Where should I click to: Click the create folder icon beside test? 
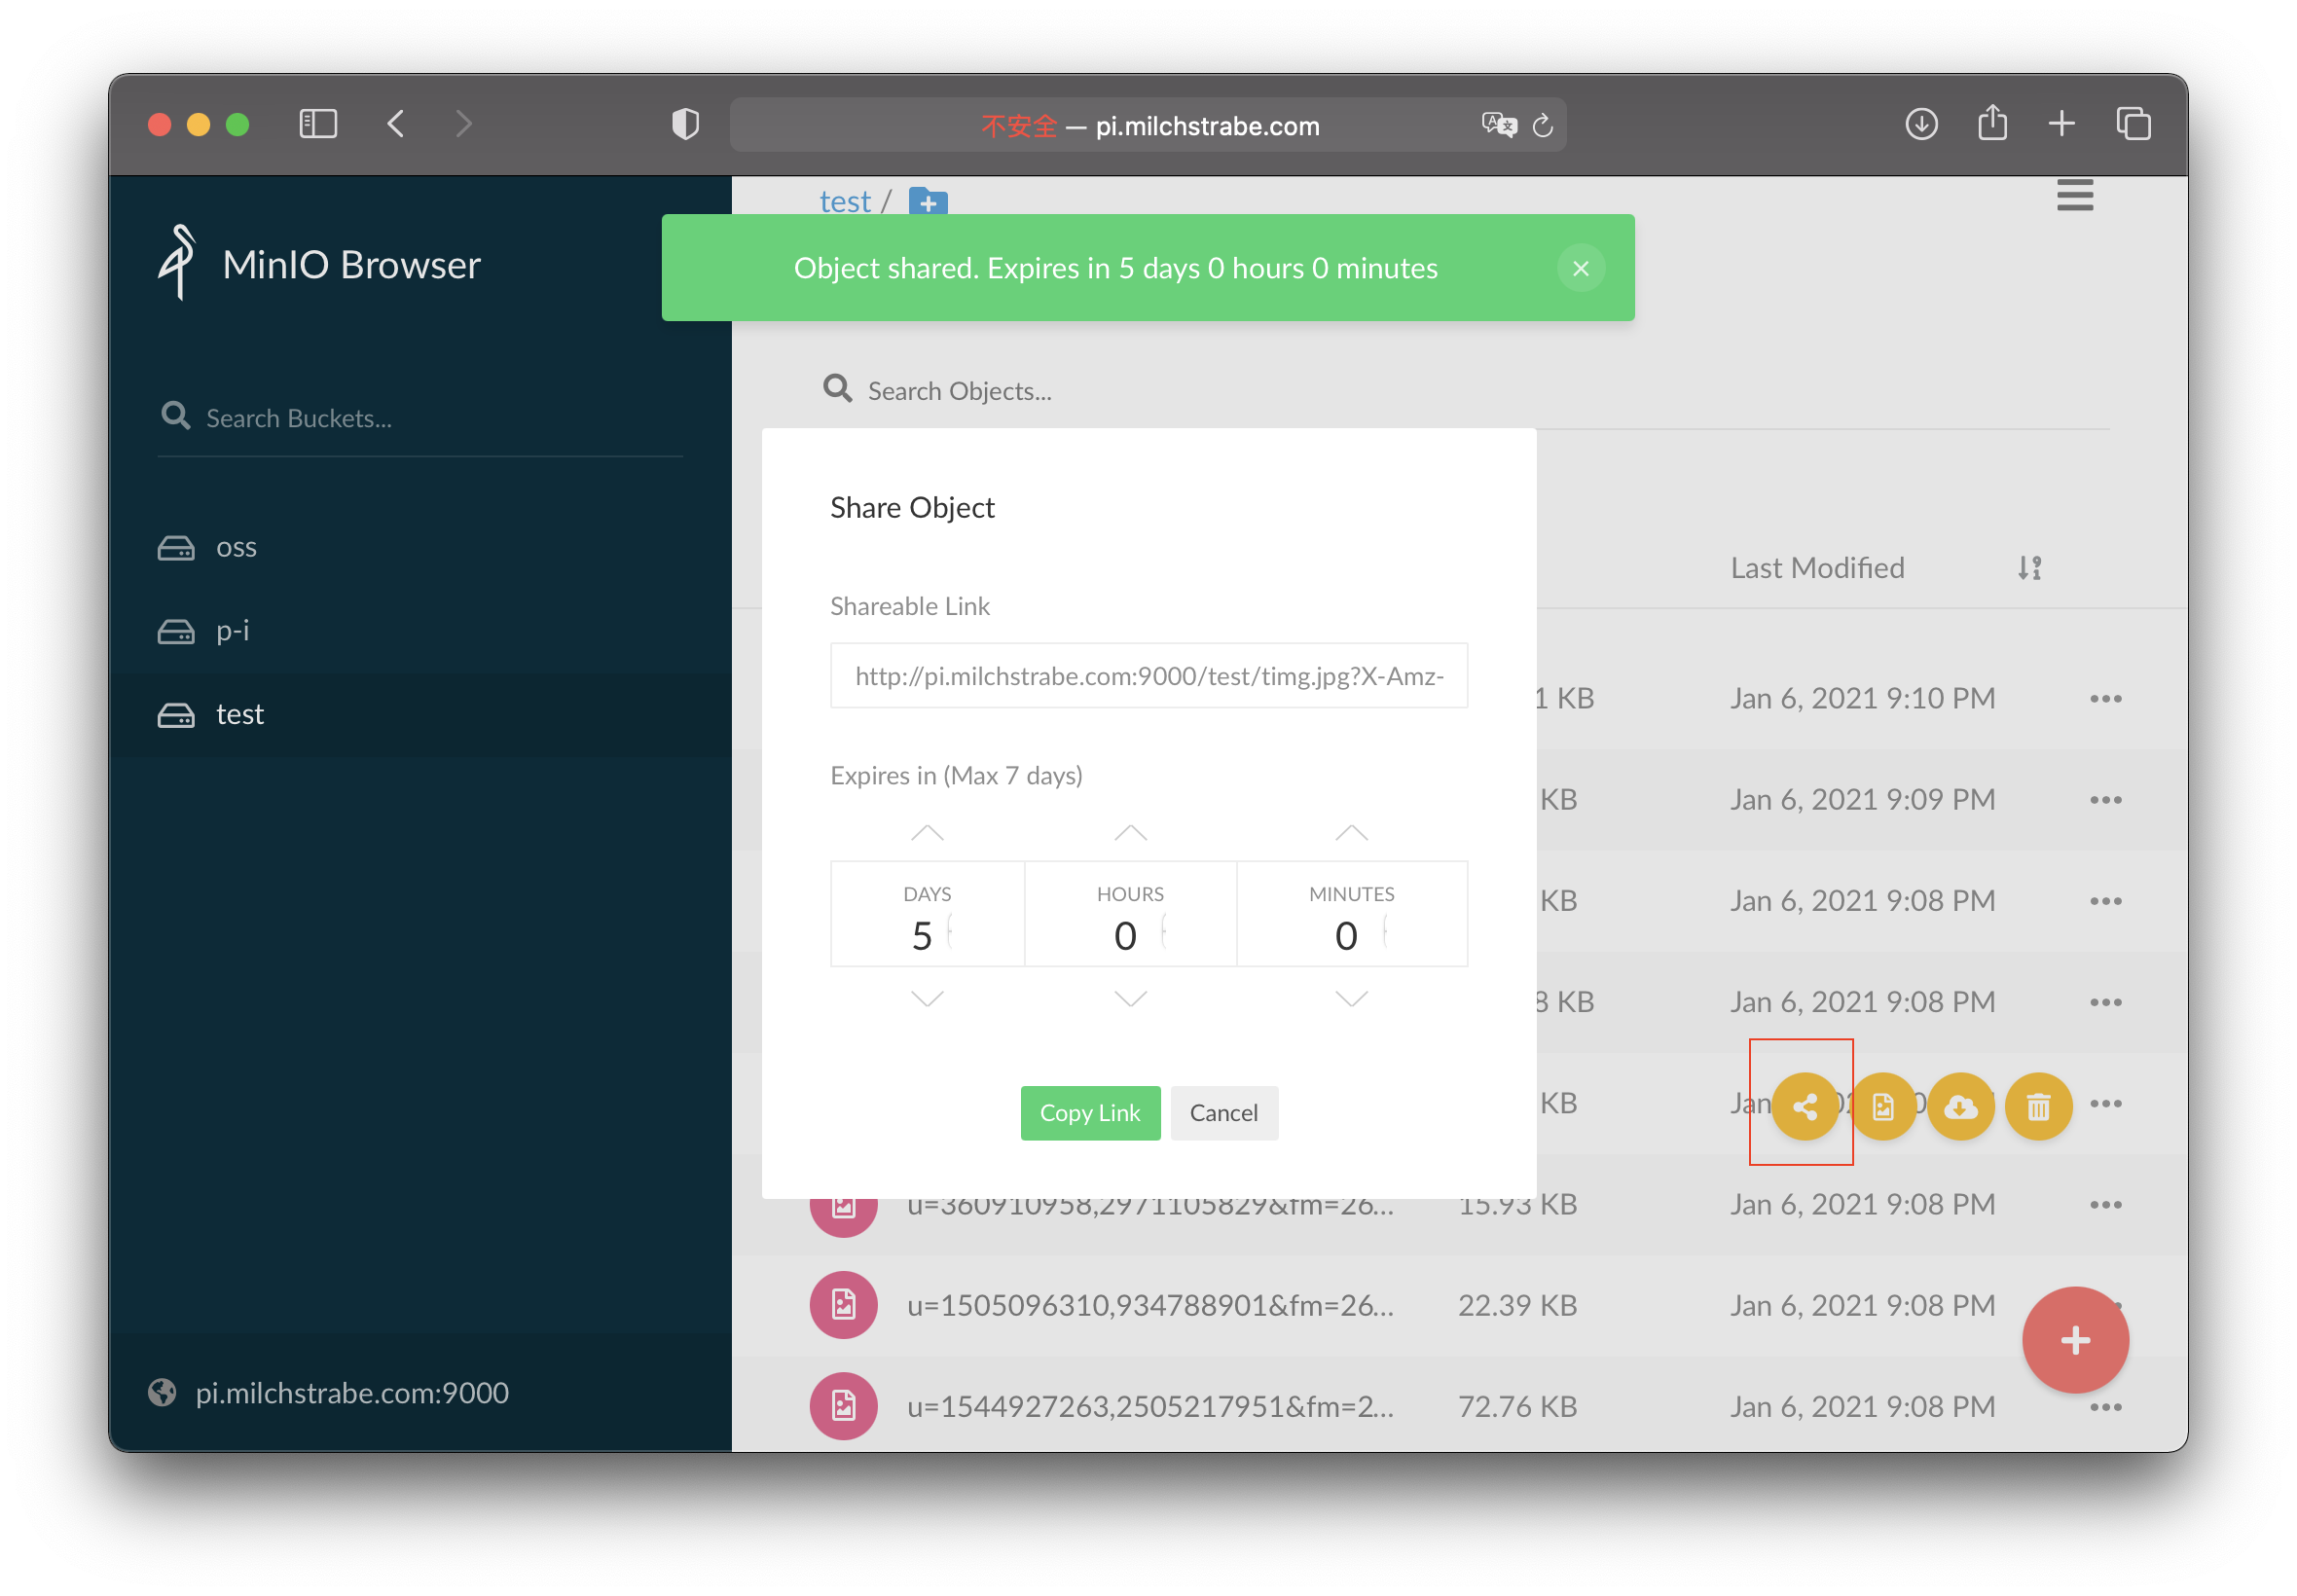click(928, 202)
